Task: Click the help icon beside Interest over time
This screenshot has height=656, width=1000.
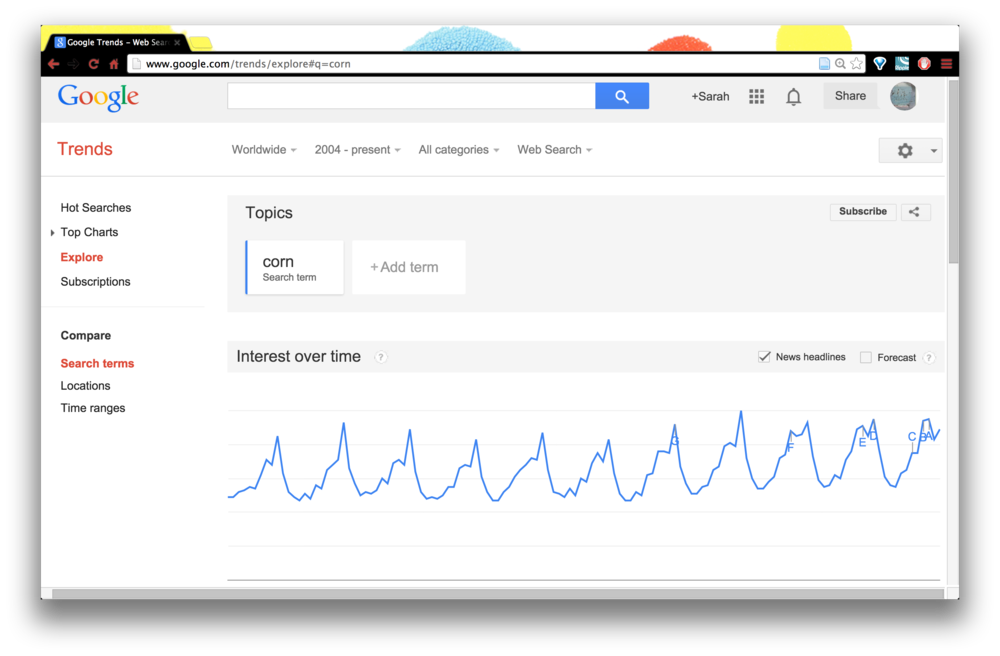Action: pos(381,357)
